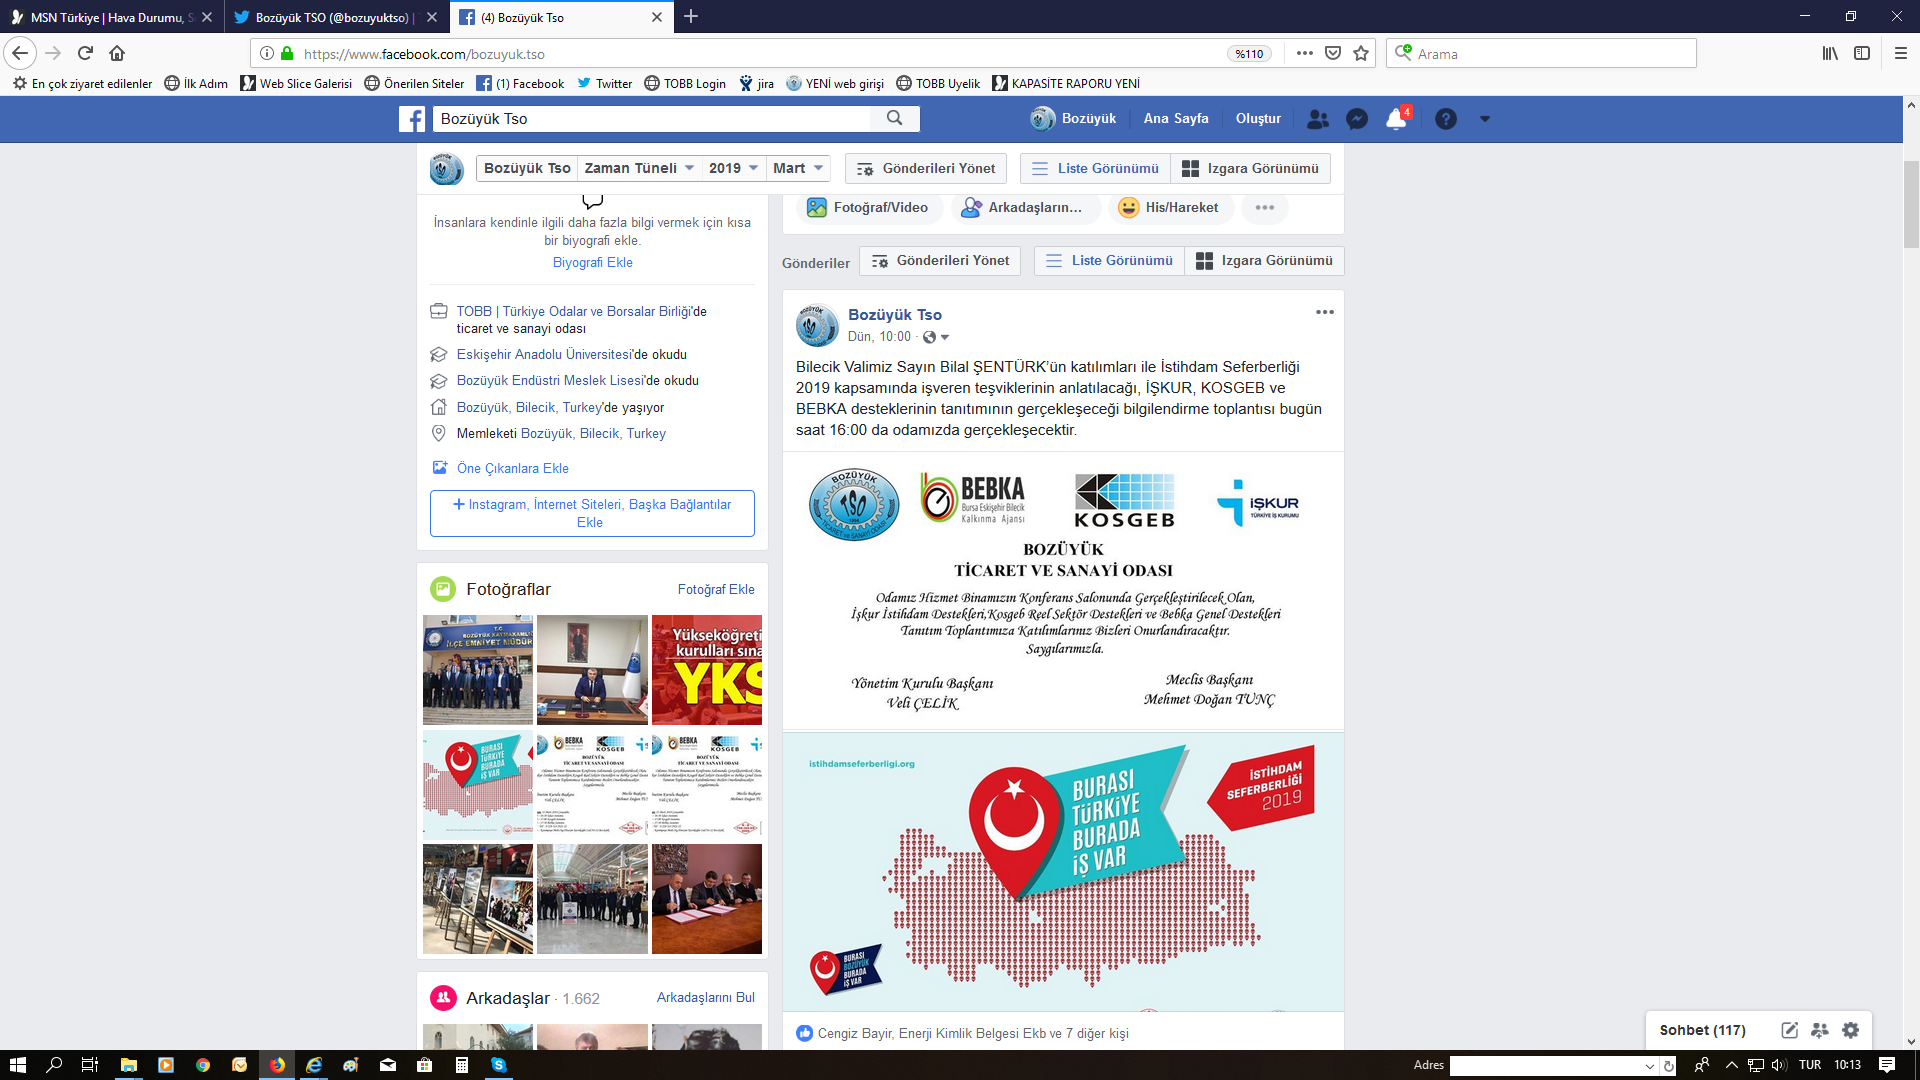
Task: Open quick help question mark icon
Action: [1446, 119]
